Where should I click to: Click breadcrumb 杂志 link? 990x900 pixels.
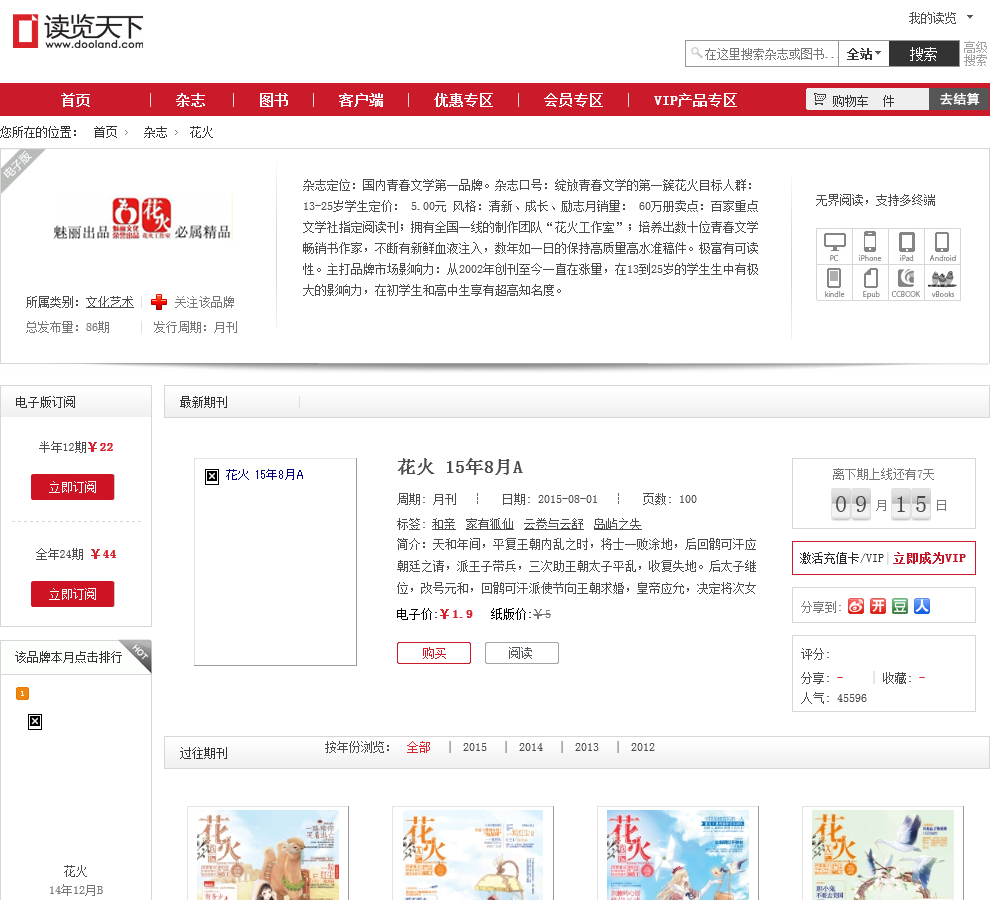(155, 132)
